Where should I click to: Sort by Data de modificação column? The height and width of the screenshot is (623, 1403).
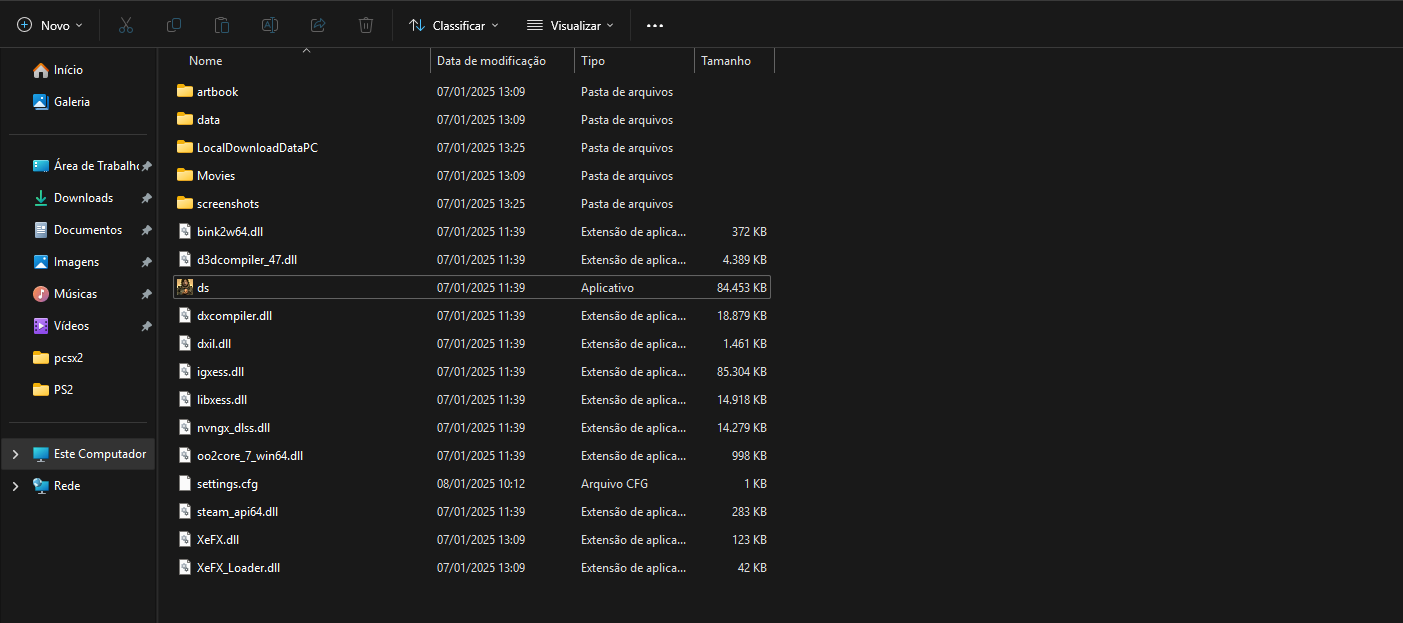[491, 61]
